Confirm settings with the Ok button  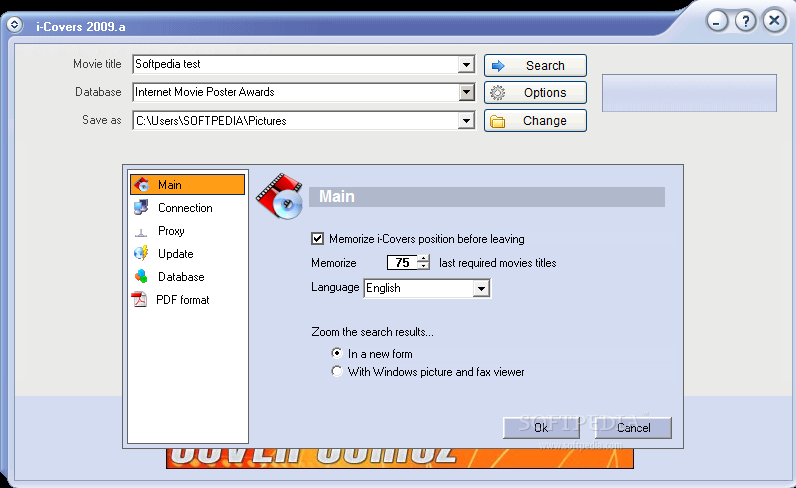541,428
